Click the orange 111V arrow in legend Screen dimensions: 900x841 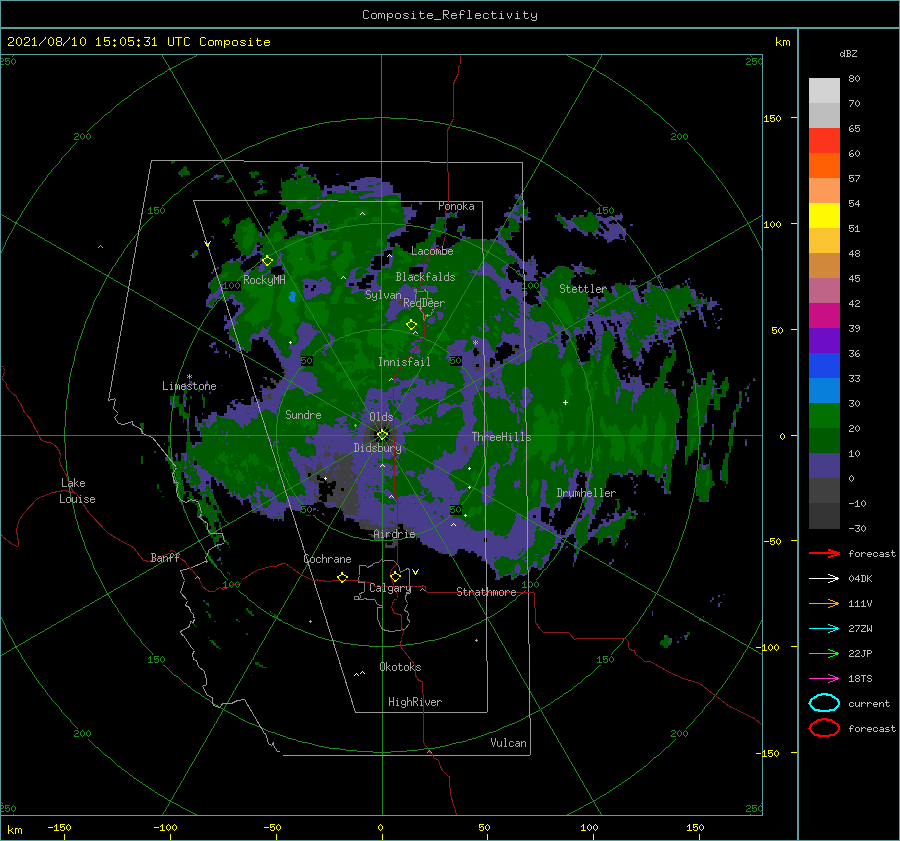point(824,603)
